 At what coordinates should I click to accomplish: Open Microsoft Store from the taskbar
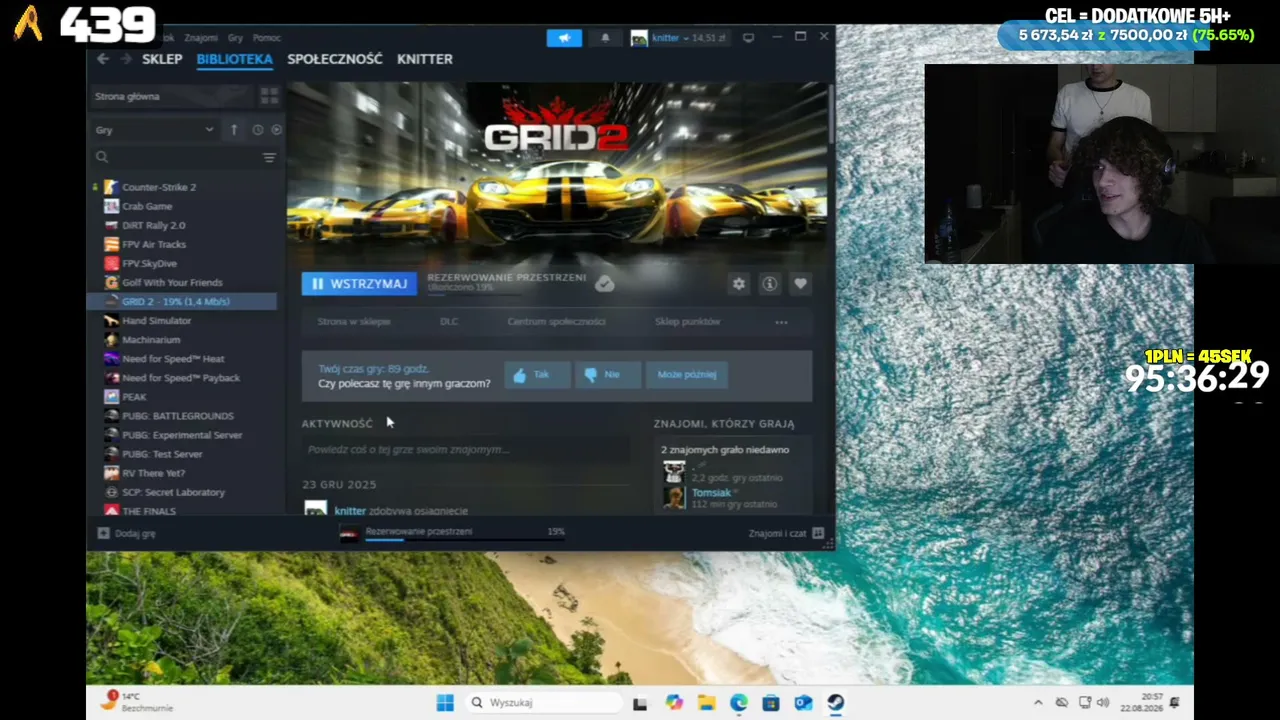click(771, 703)
